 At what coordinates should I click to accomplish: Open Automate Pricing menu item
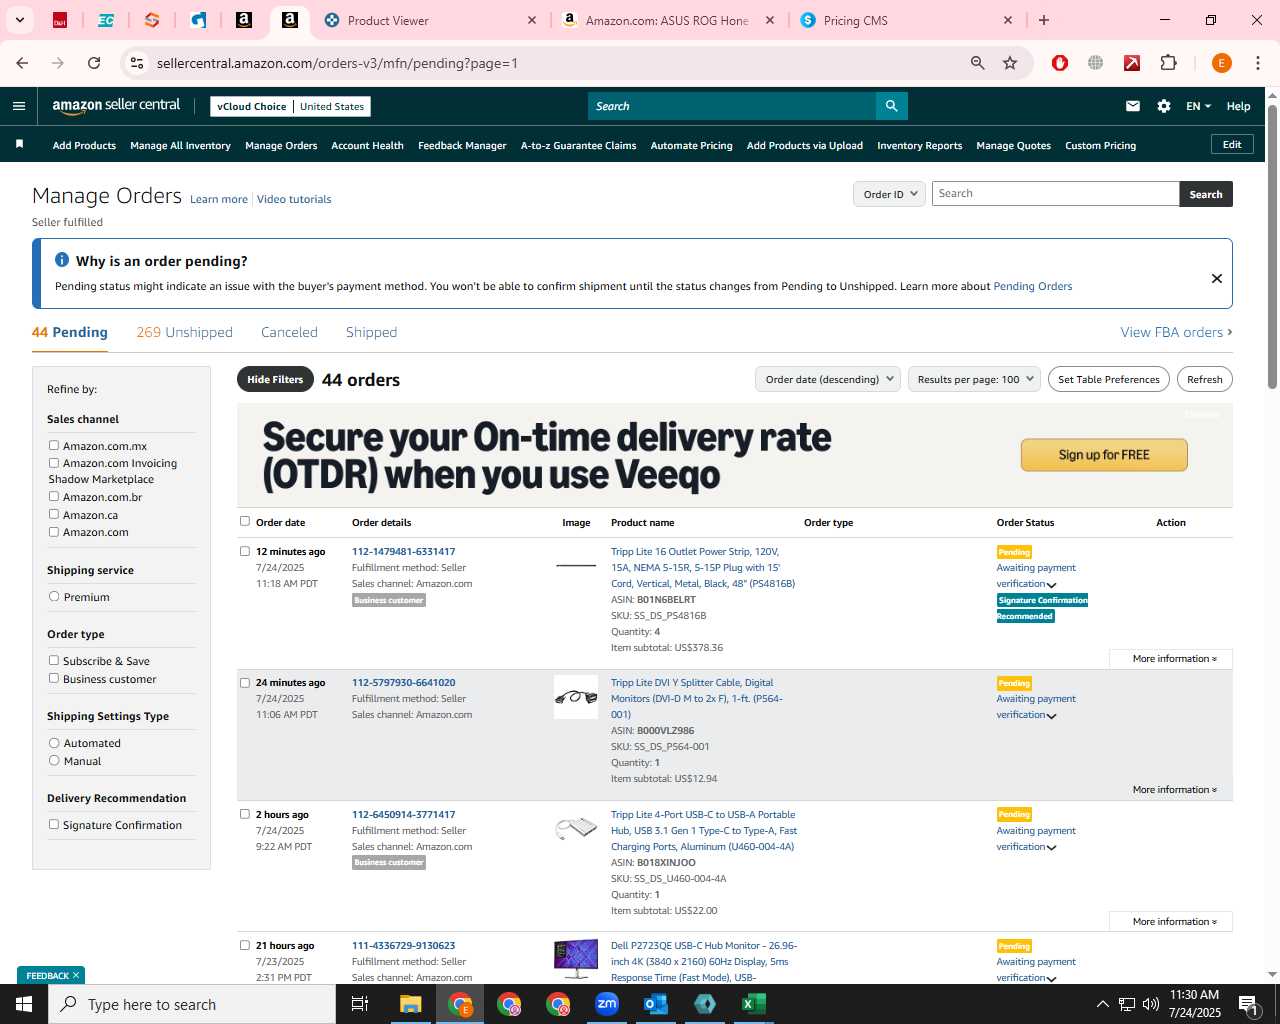pos(691,145)
